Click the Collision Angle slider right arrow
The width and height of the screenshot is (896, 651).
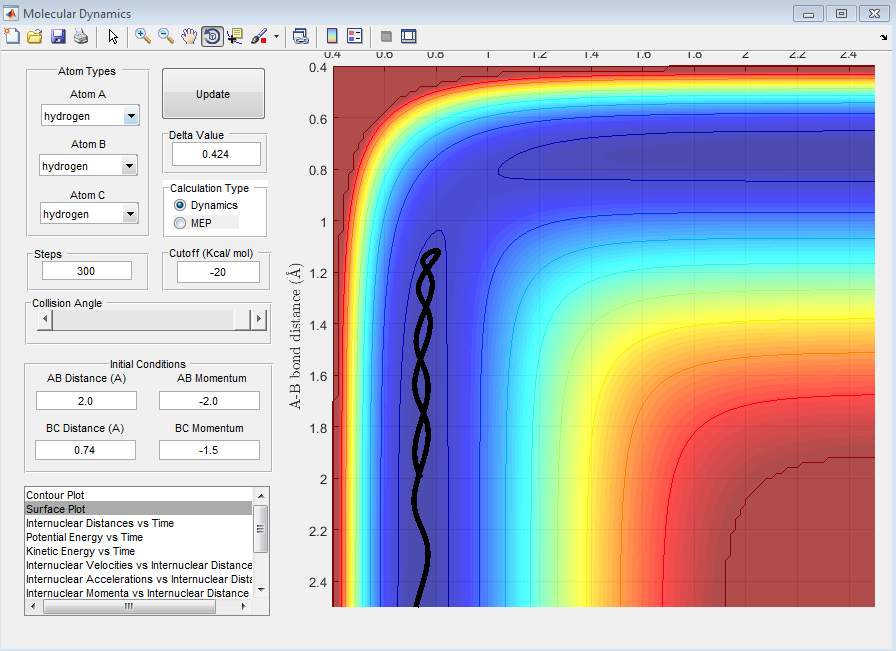pos(259,319)
